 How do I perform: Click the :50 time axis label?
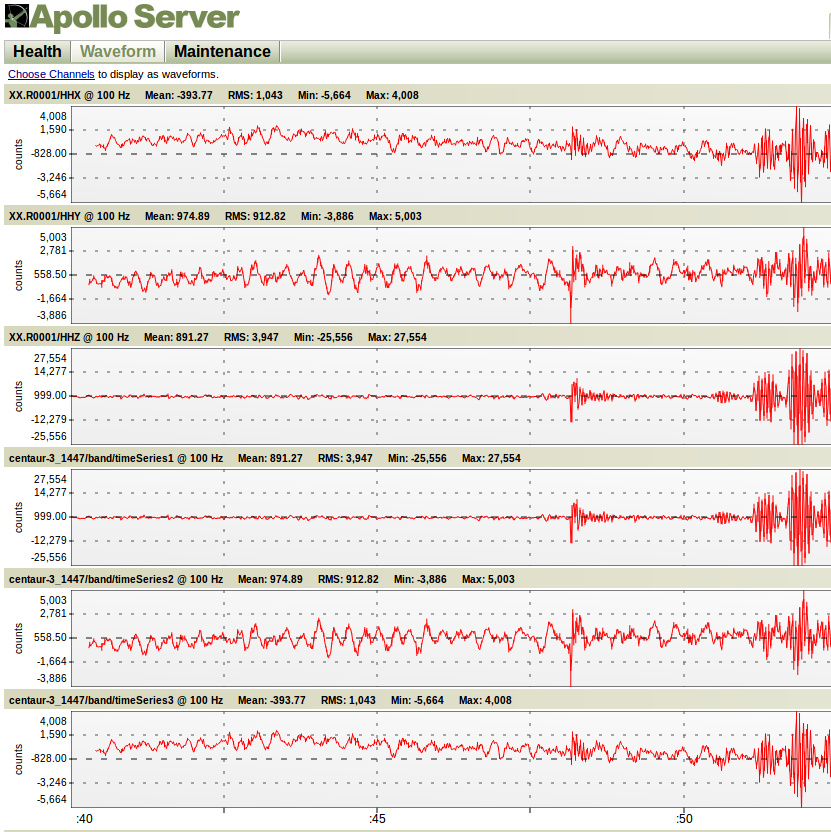pyautogui.click(x=683, y=819)
